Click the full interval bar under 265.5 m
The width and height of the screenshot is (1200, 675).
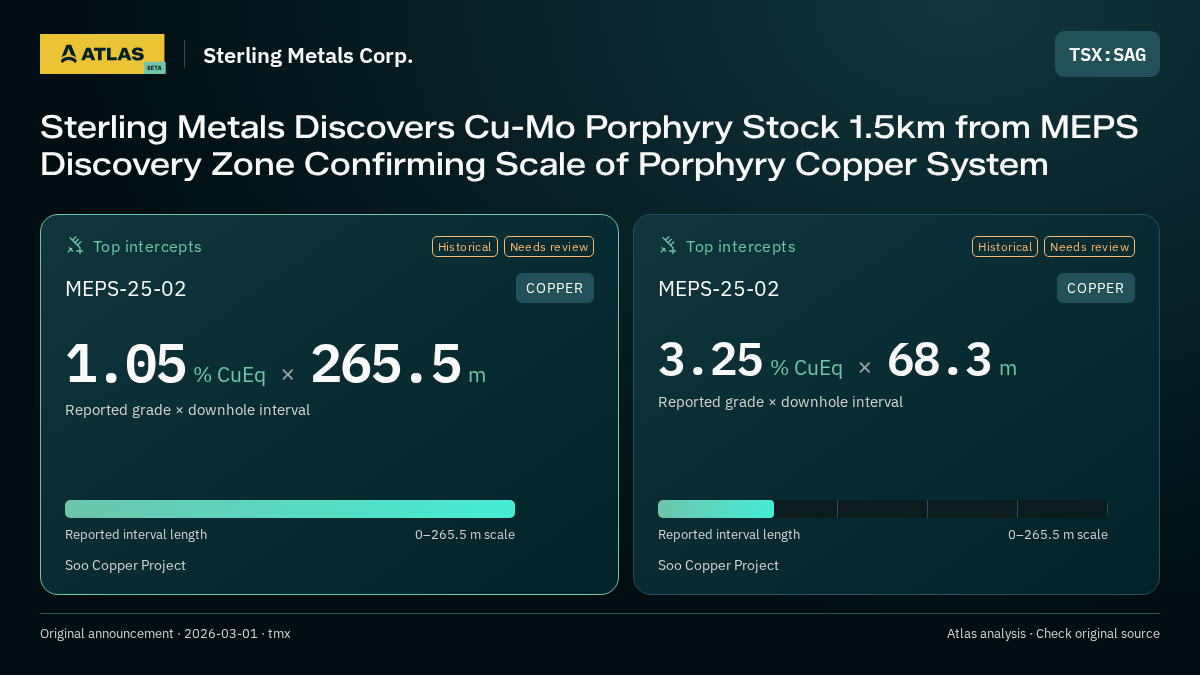coord(290,509)
